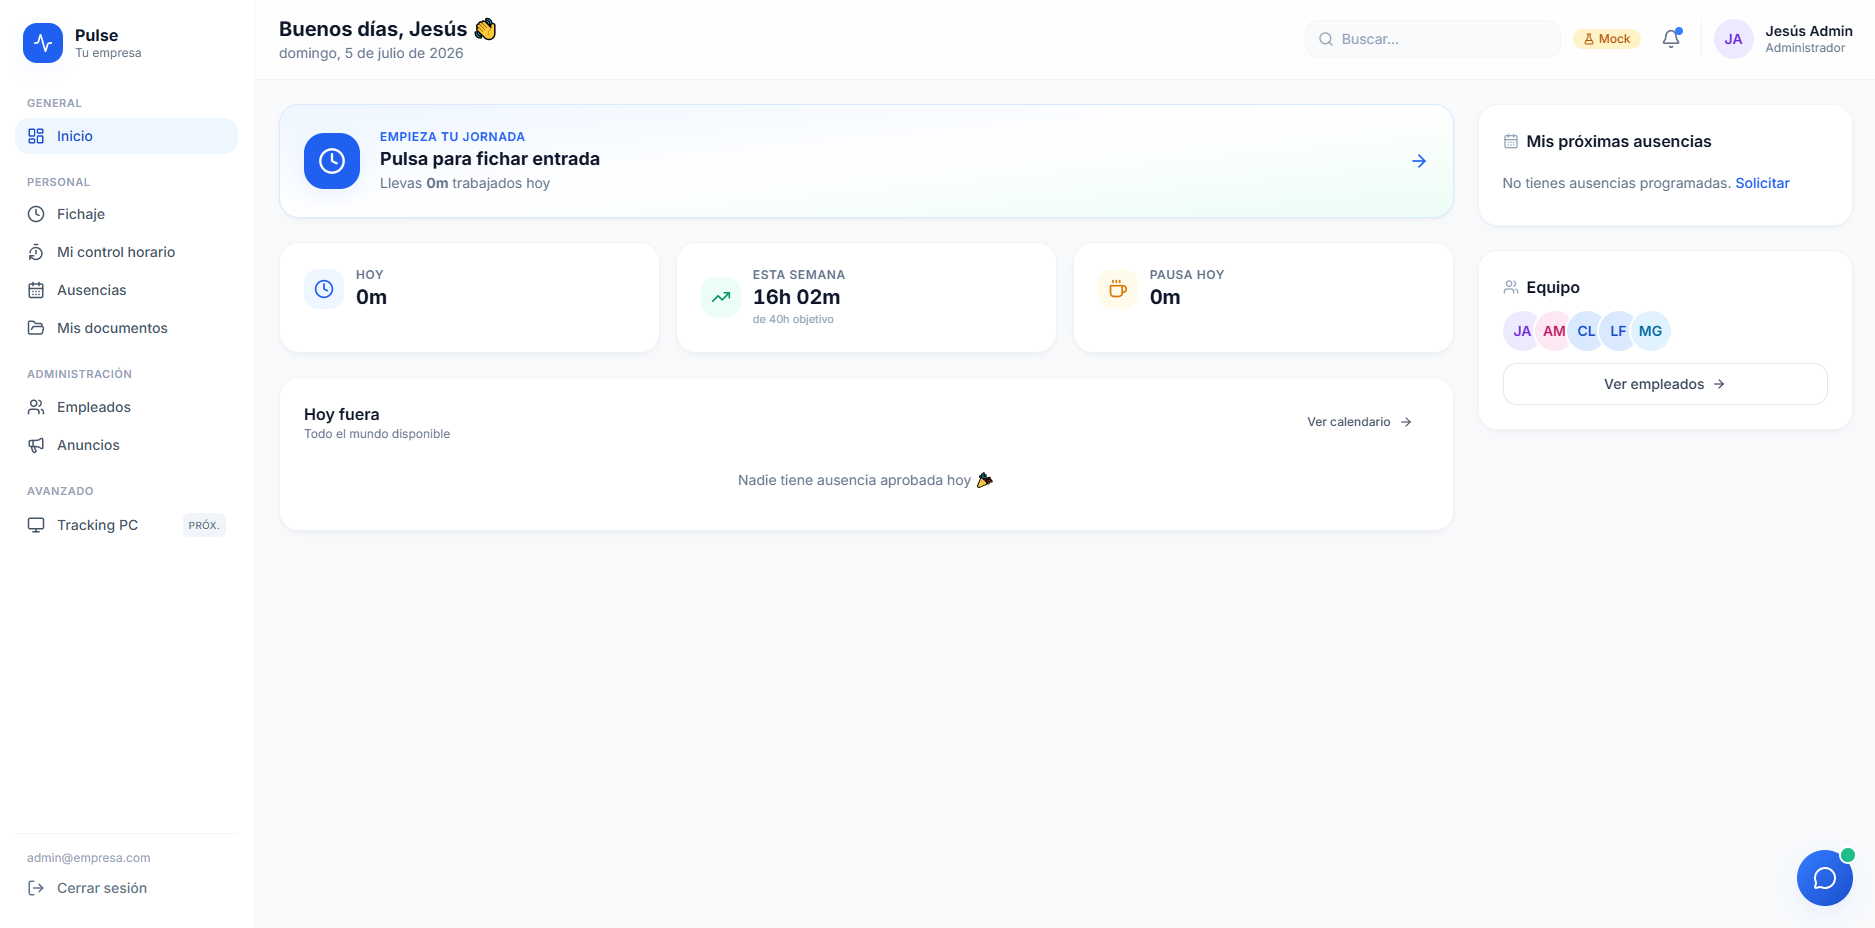The width and height of the screenshot is (1875, 928).
Task: Click the arrow on the fichar entrada card
Action: (1419, 161)
